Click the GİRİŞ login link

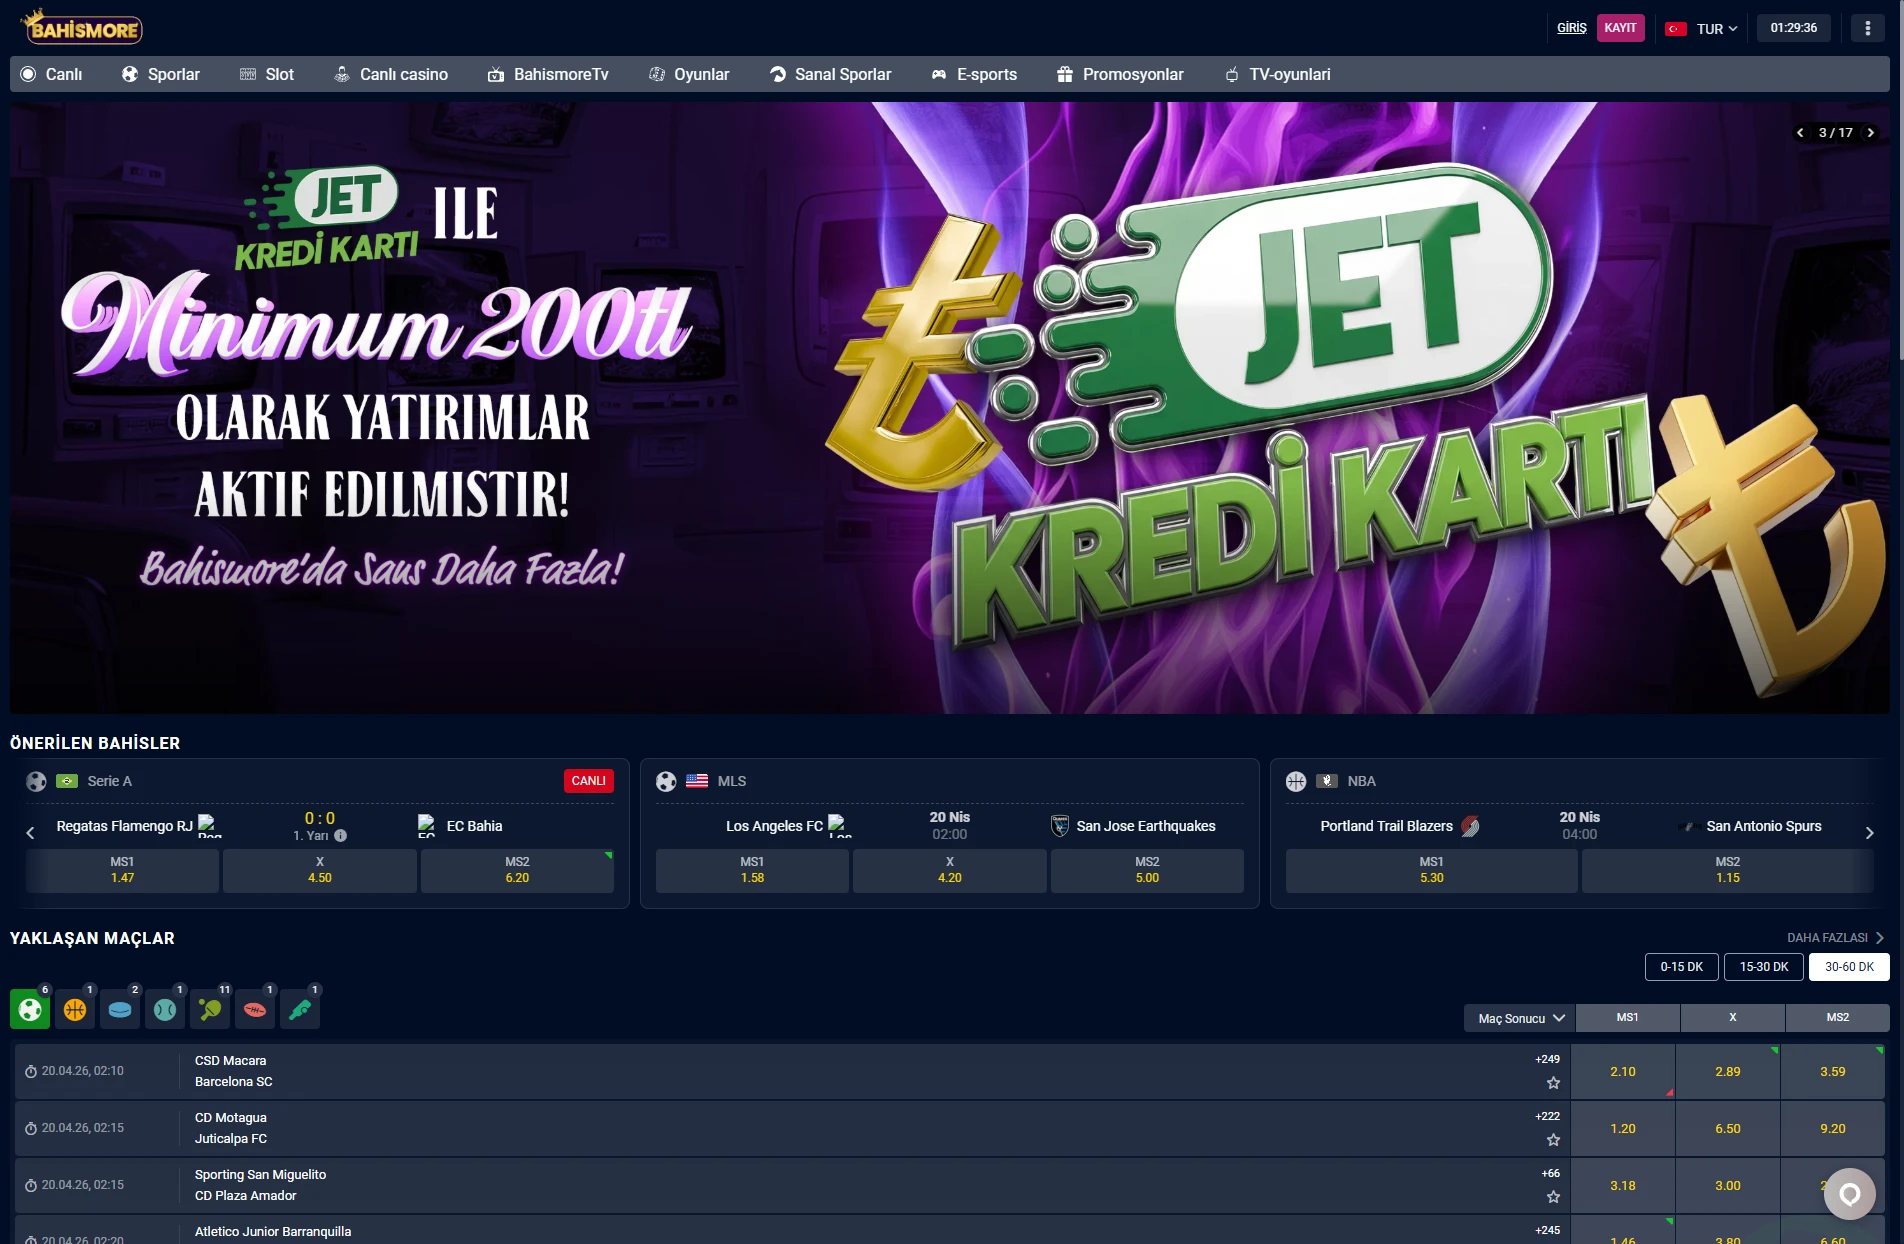click(x=1571, y=28)
